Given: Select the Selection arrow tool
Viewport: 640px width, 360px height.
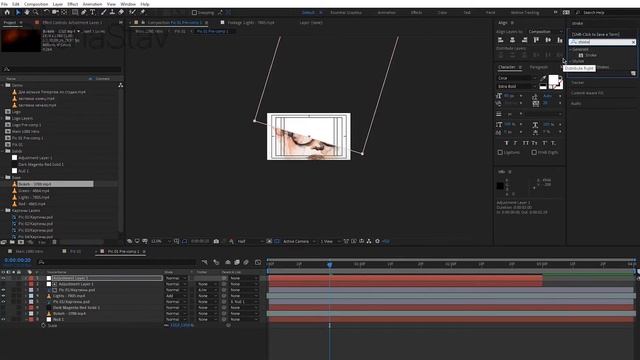Looking at the screenshot, I should pyautogui.click(x=18, y=12).
